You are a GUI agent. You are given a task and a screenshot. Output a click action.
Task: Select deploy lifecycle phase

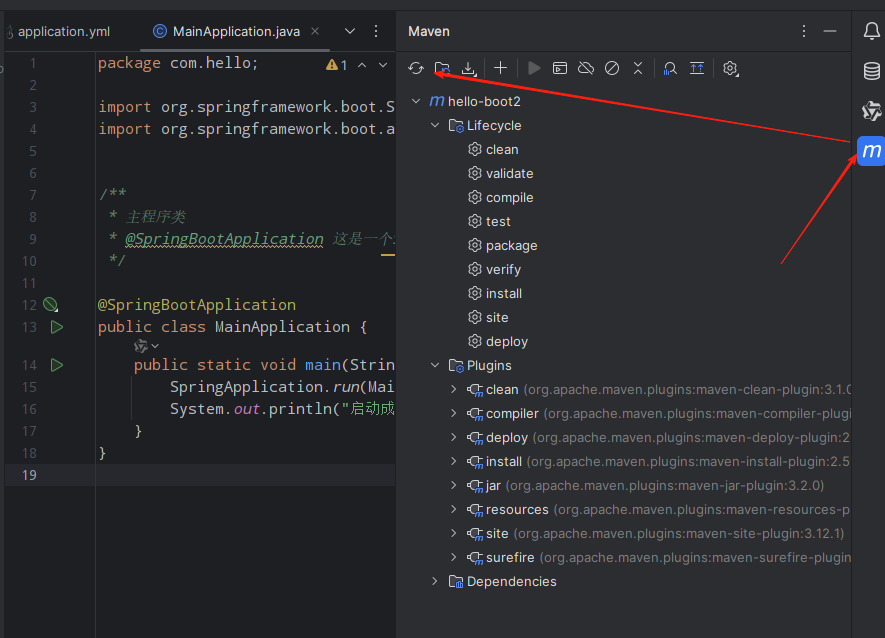[x=498, y=342]
